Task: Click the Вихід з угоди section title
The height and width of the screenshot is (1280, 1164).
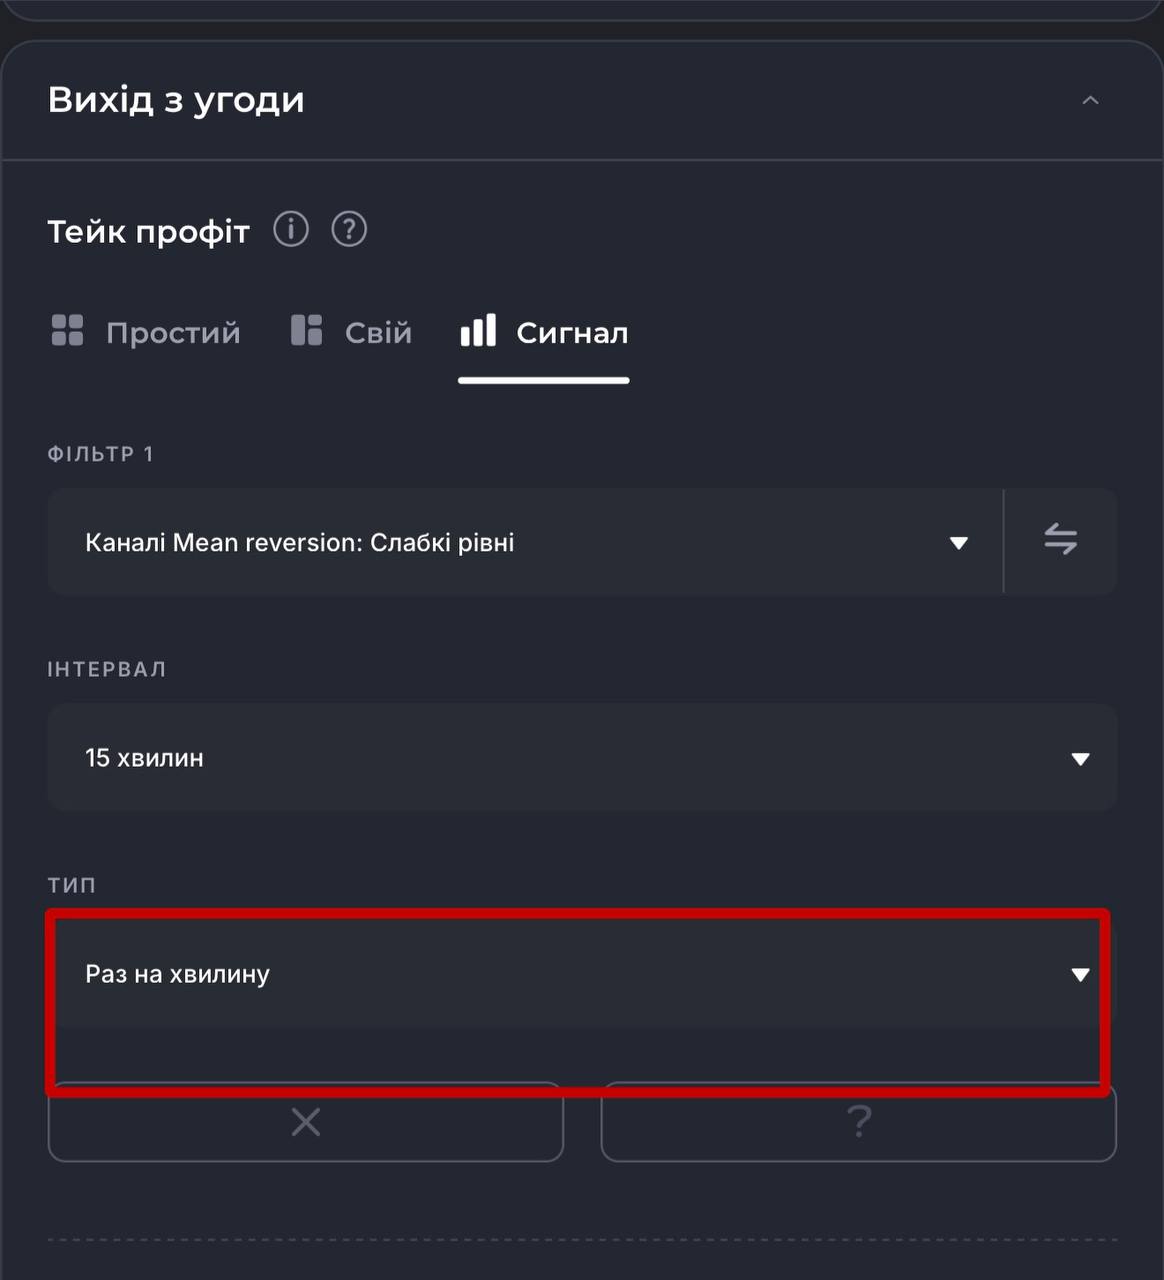Action: click(x=176, y=100)
